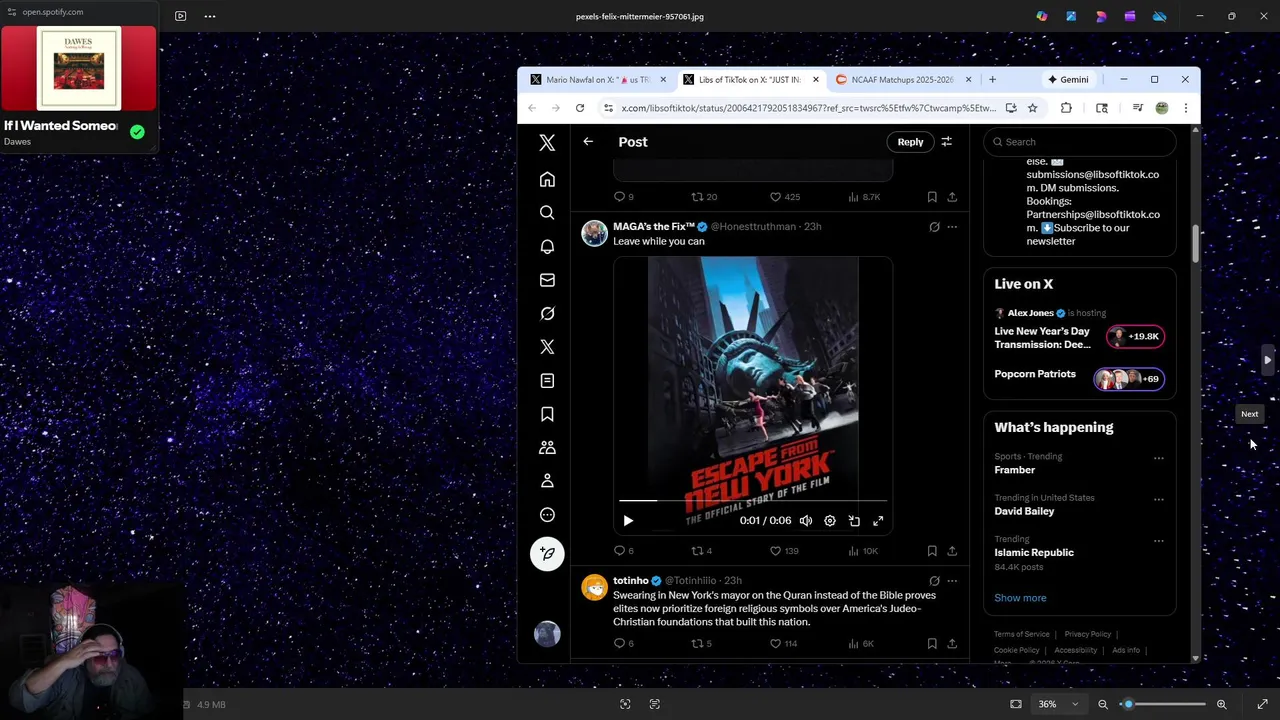Mute the Escape From New York video
Screen dimensions: 1280x720
[x=806, y=521]
